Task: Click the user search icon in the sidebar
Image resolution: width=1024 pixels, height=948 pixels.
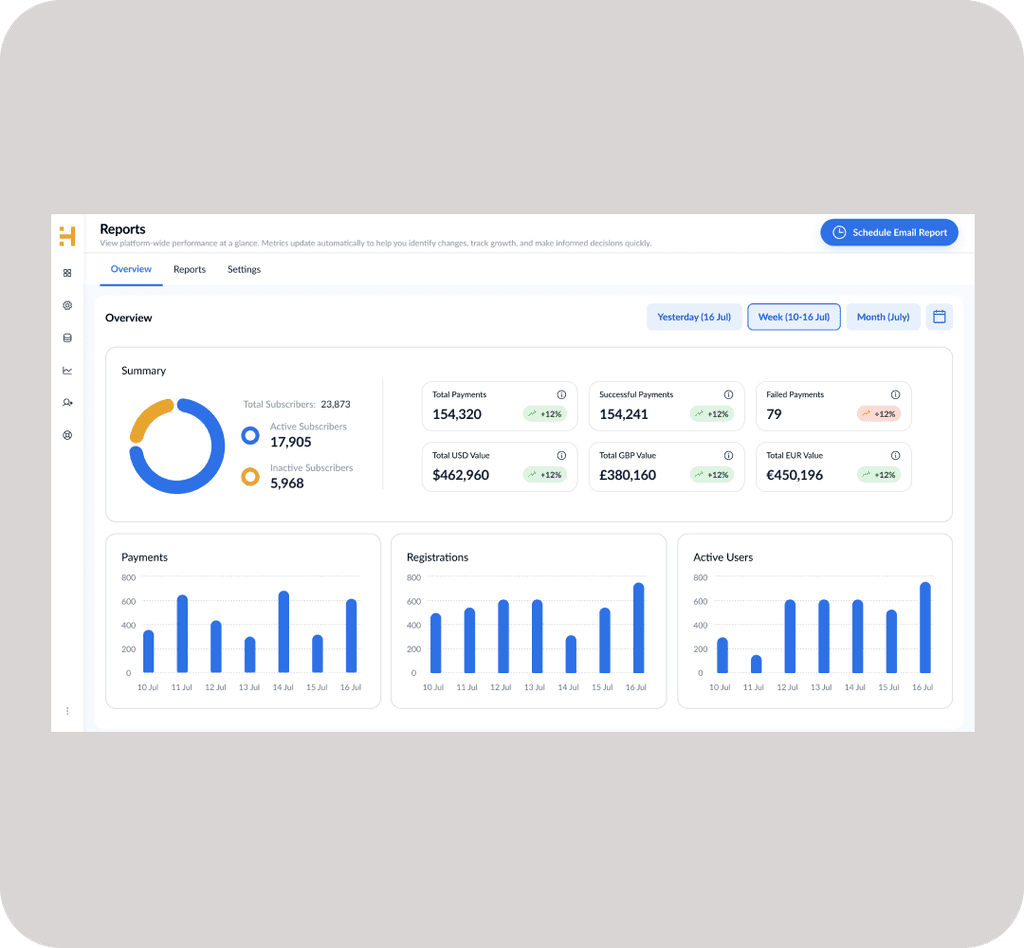Action: pos(67,402)
